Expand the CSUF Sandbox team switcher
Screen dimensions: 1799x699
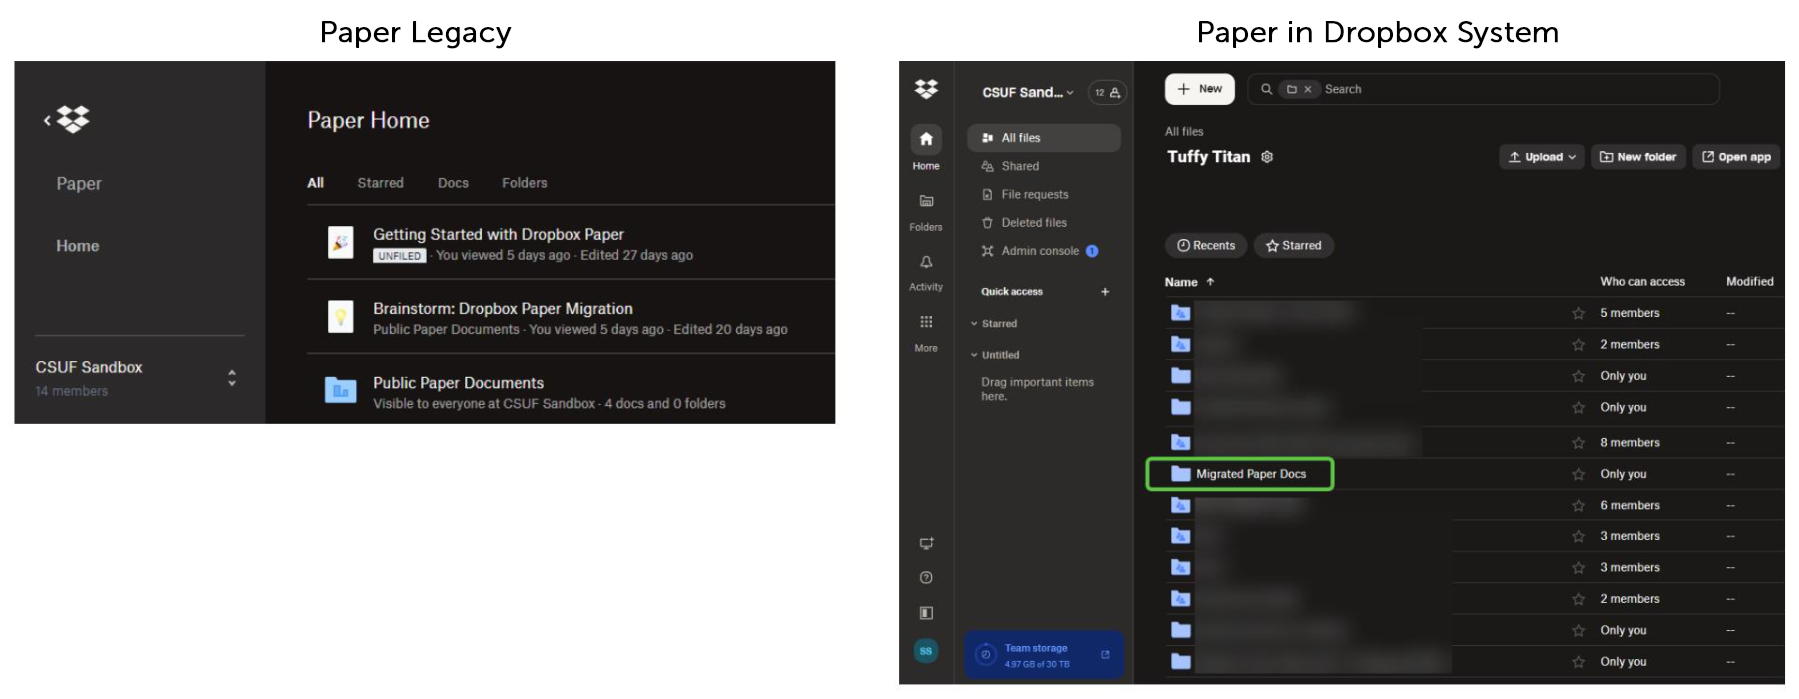[x=232, y=378]
